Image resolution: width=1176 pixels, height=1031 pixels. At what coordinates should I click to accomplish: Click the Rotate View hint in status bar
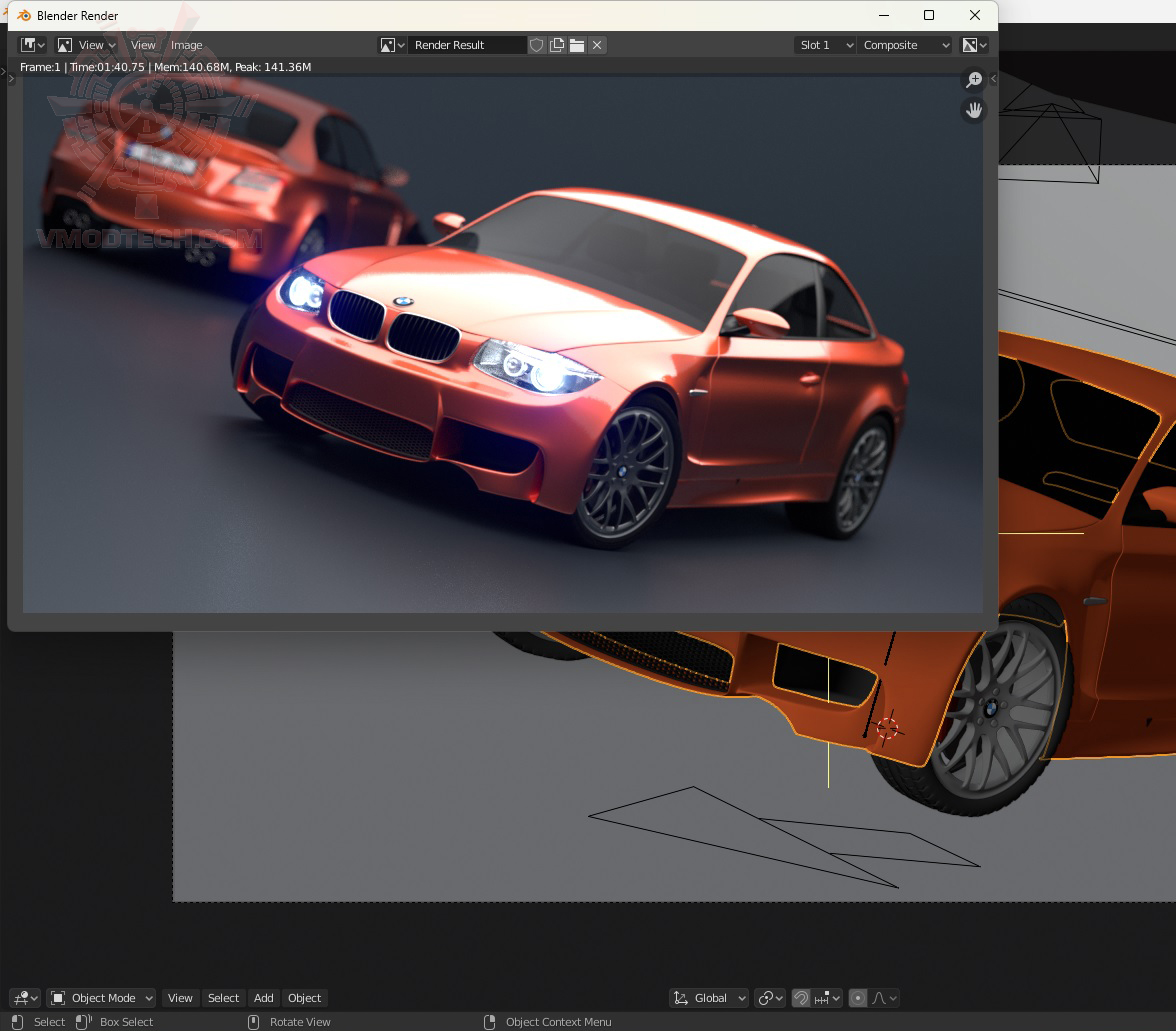pyautogui.click(x=290, y=1022)
